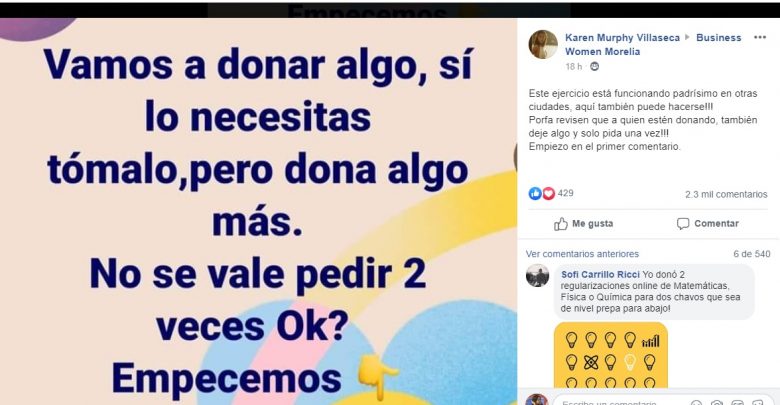Image resolution: width=780 pixels, height=405 pixels.
Task: Open the yellow lightbulb image attachment
Action: [x=611, y=355]
